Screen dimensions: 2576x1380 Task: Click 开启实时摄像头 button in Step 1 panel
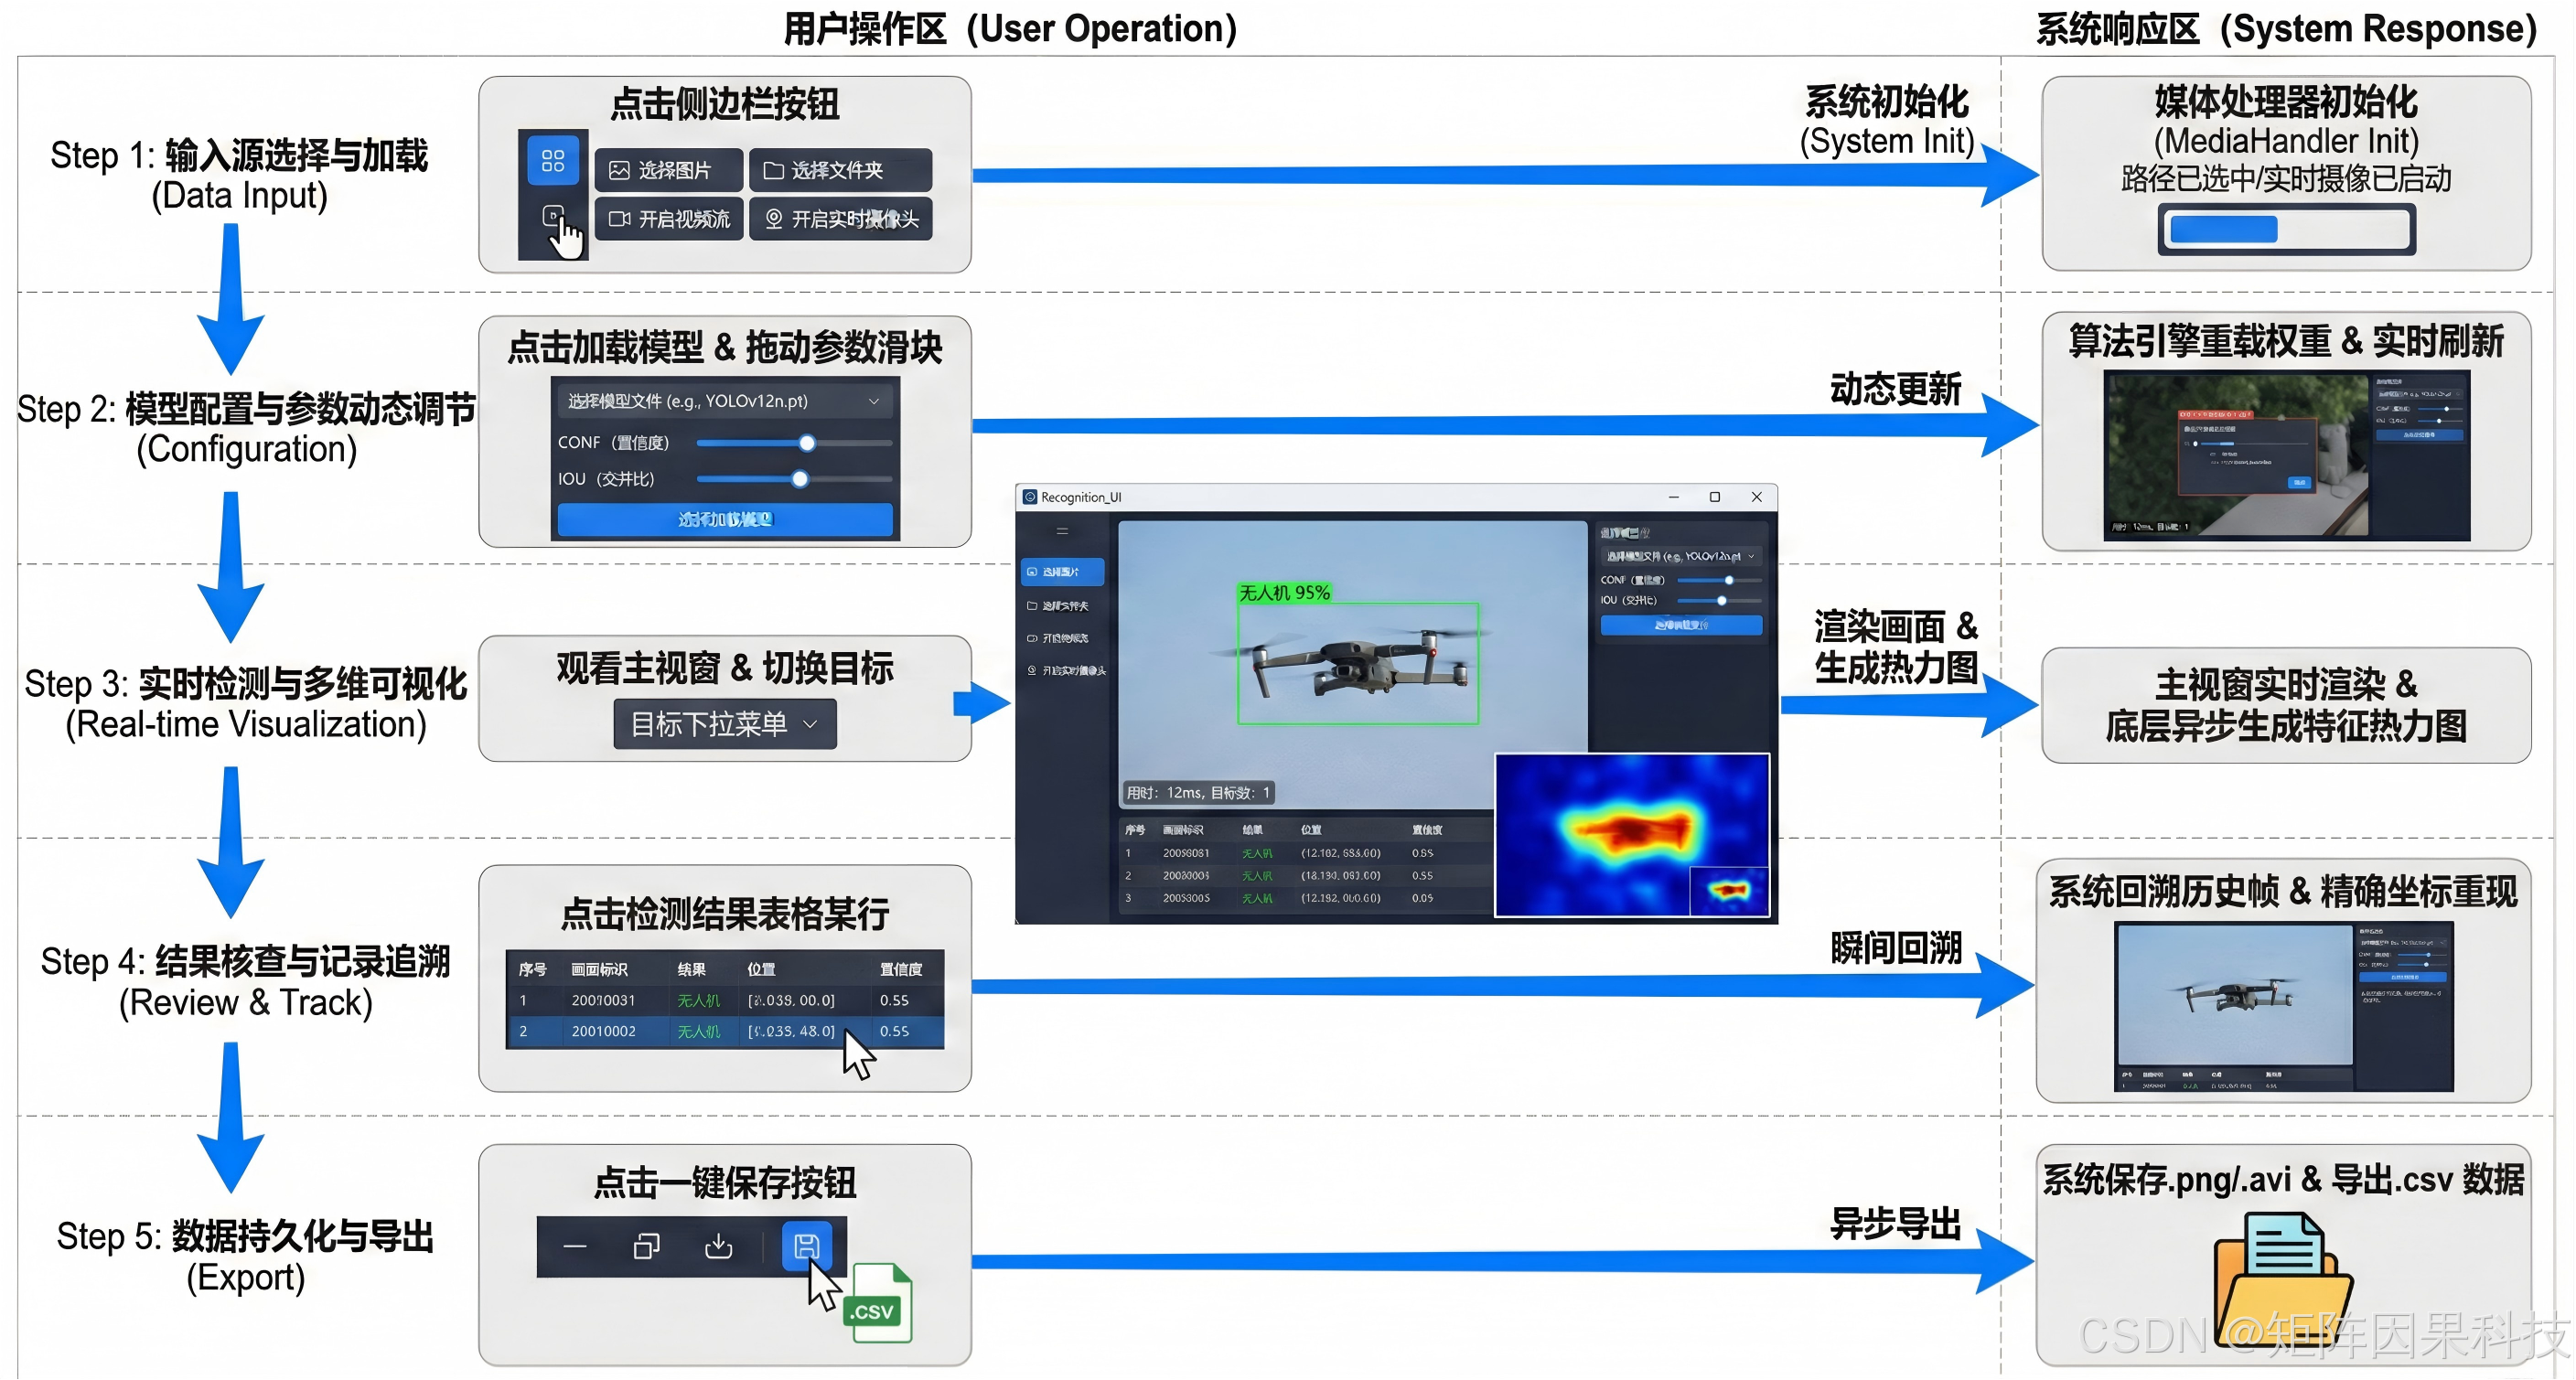coord(841,219)
